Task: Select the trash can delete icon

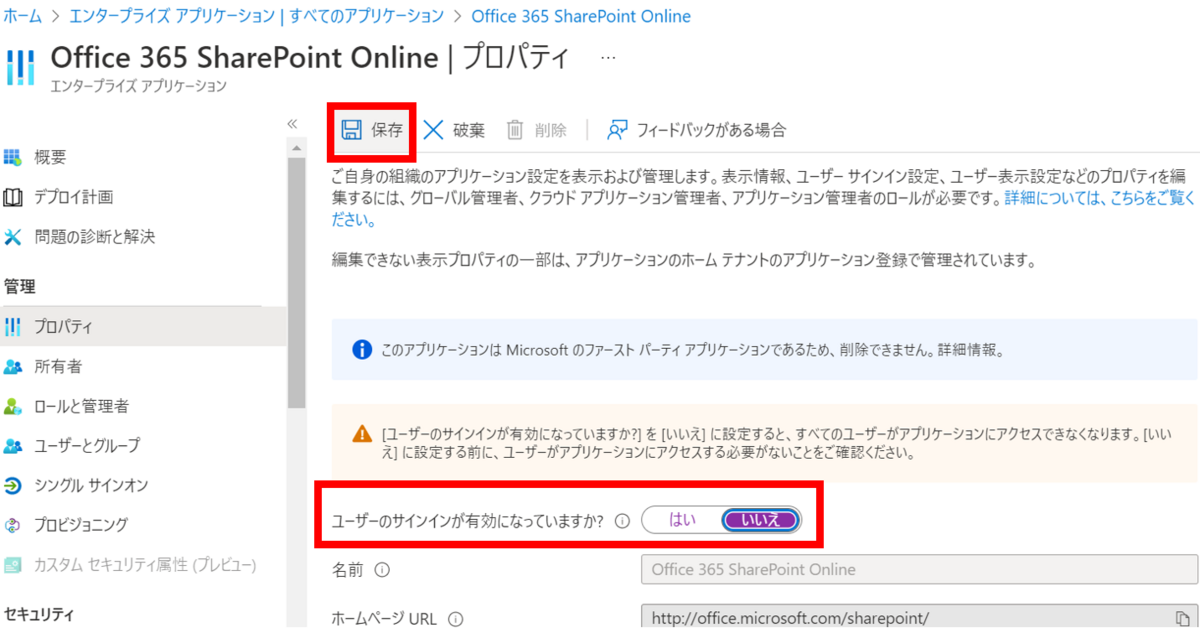Action: pos(515,130)
